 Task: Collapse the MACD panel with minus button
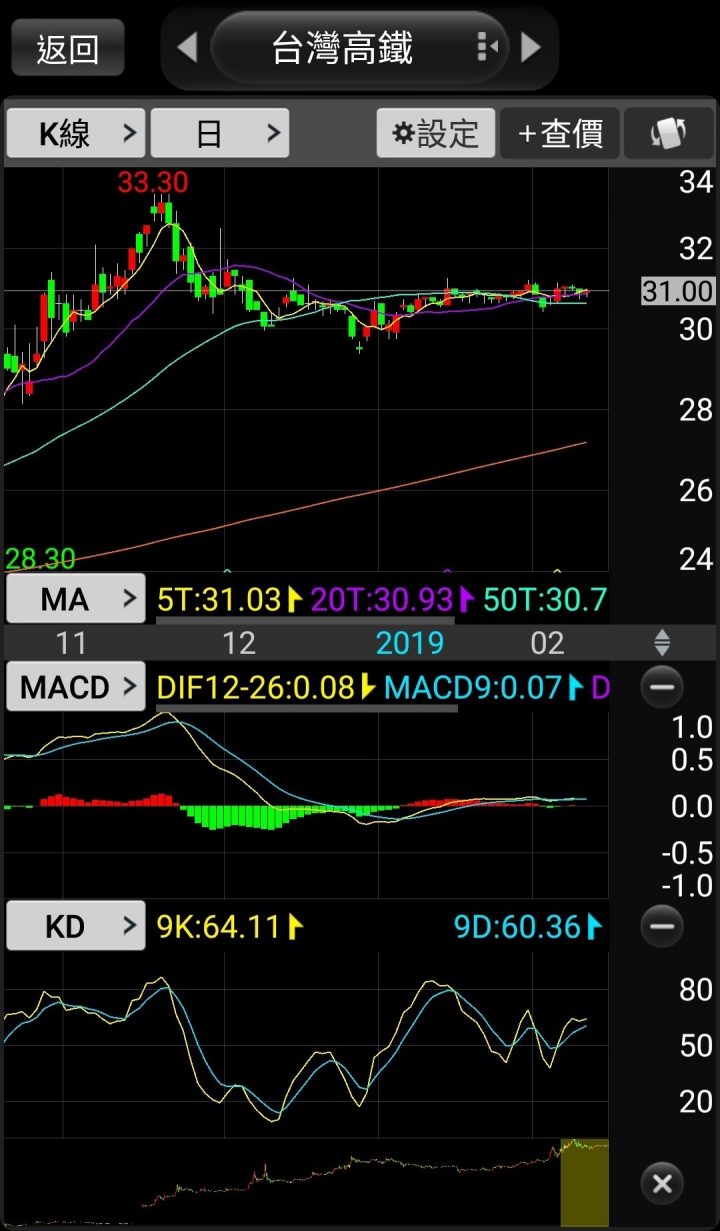click(x=661, y=687)
